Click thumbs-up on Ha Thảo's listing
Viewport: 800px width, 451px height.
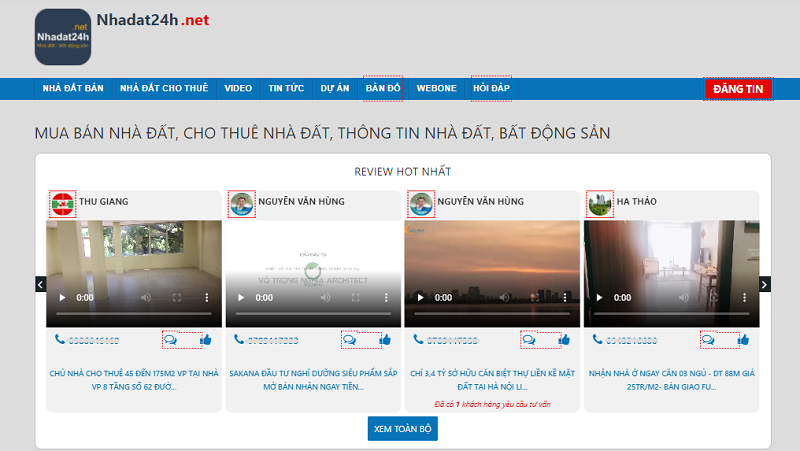[x=743, y=340]
